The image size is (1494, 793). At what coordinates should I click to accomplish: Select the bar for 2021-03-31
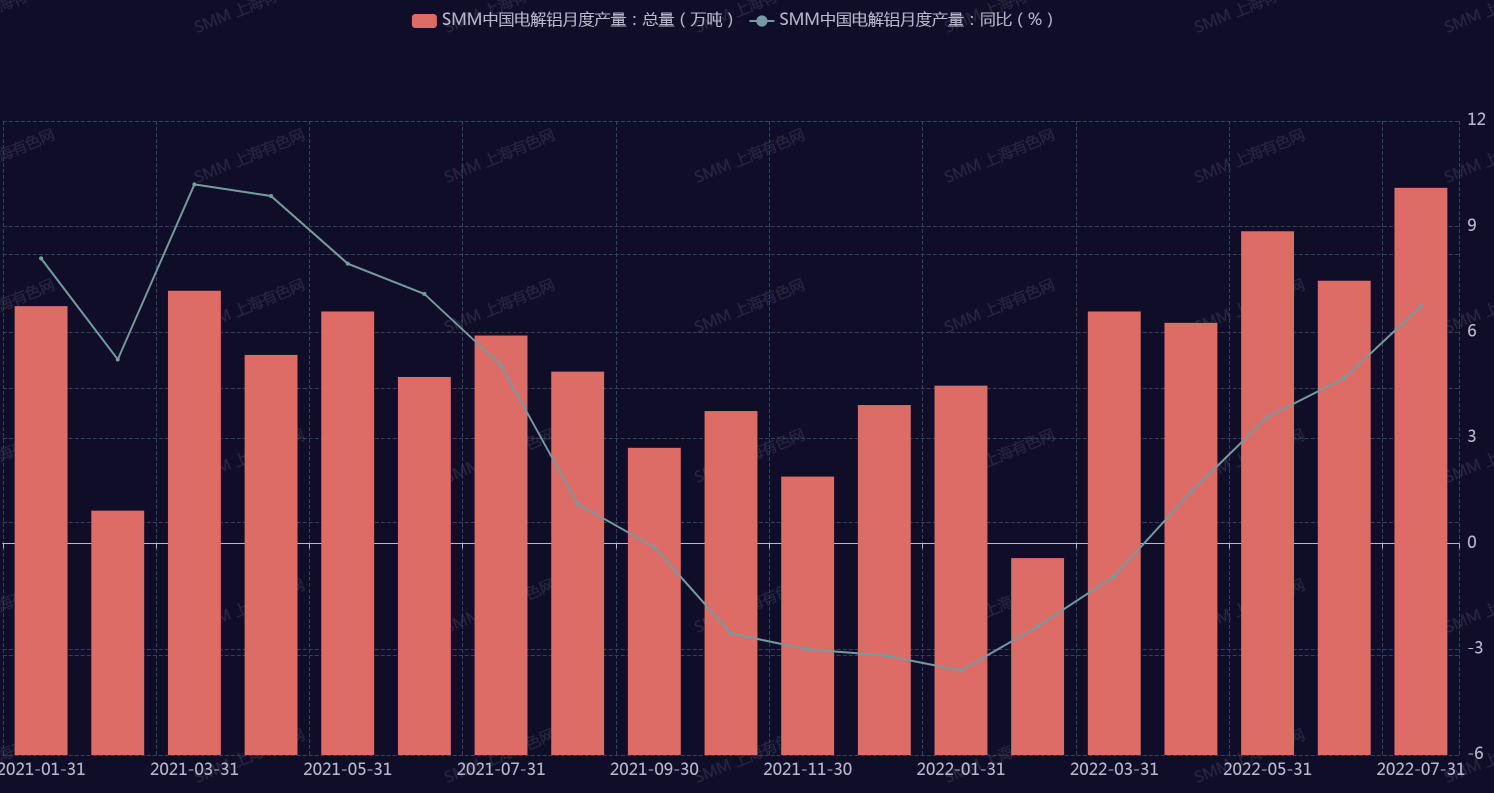pos(194,522)
